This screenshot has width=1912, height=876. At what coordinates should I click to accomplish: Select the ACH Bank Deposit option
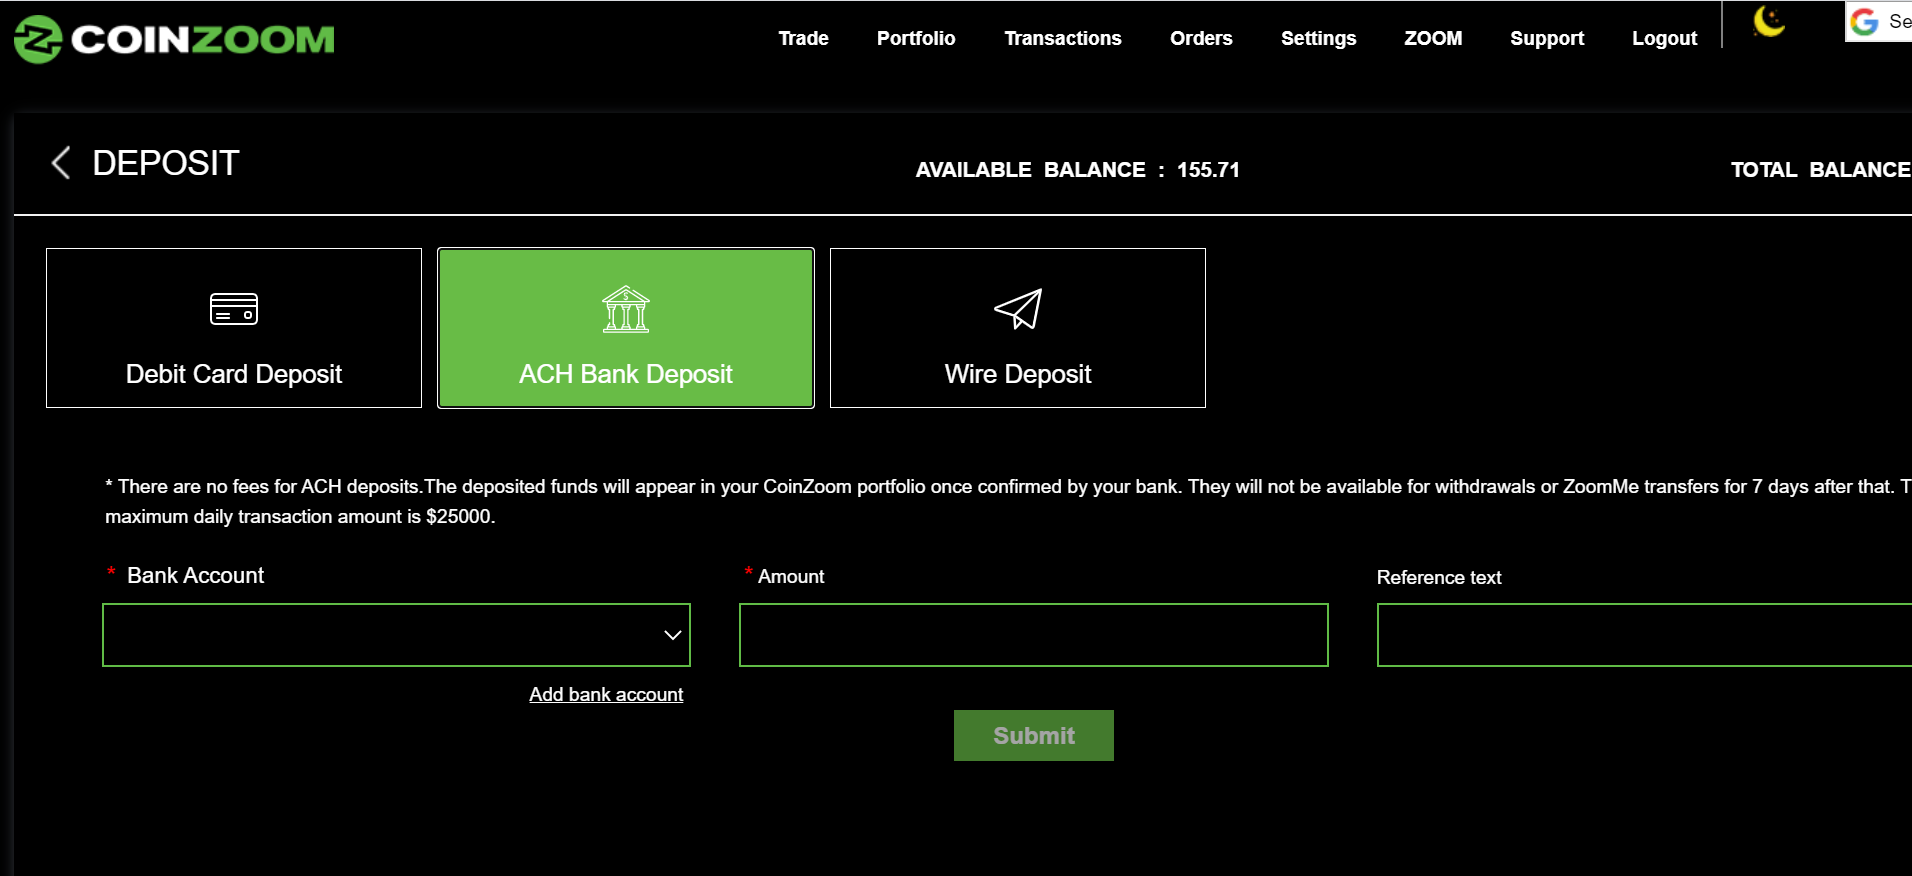pos(626,328)
